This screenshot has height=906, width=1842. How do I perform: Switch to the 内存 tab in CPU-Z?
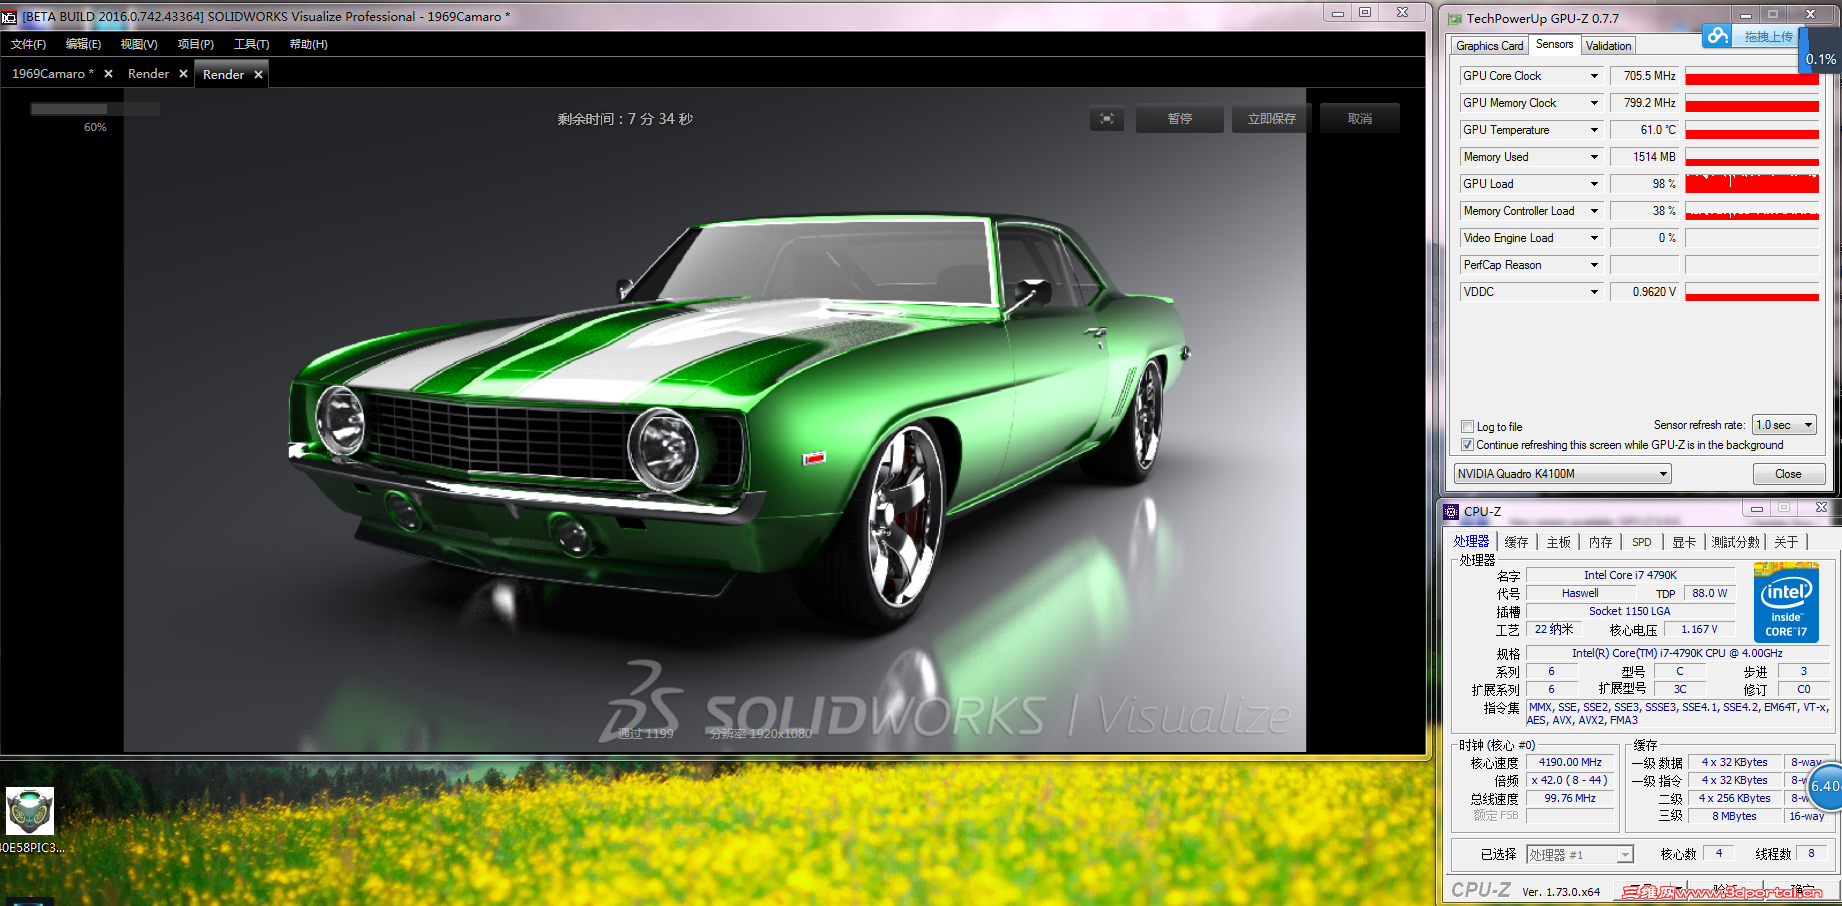click(x=1600, y=542)
